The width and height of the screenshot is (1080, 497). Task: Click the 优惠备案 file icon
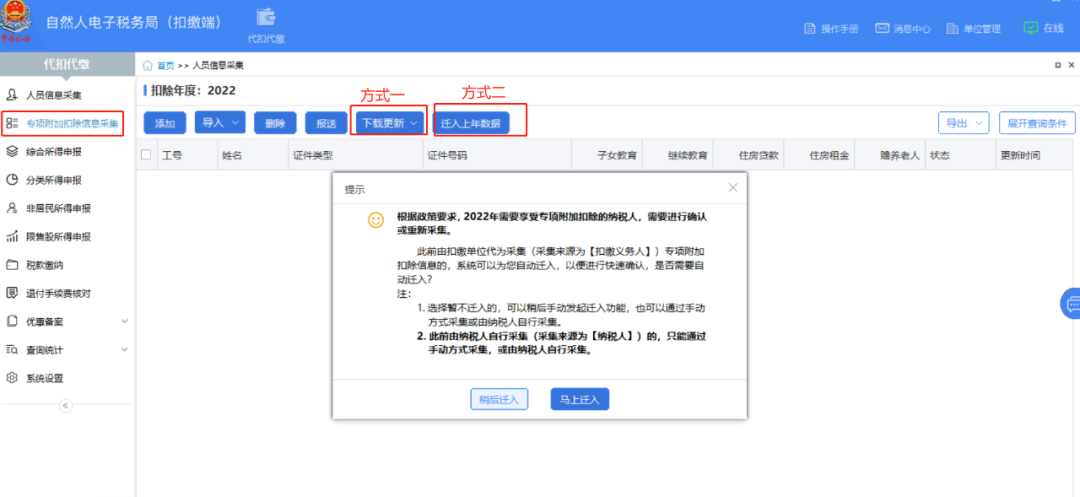click(x=11, y=321)
